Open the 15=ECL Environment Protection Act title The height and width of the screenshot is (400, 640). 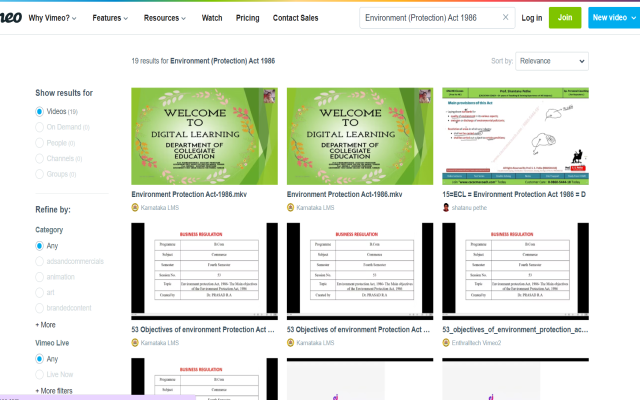tap(514, 194)
